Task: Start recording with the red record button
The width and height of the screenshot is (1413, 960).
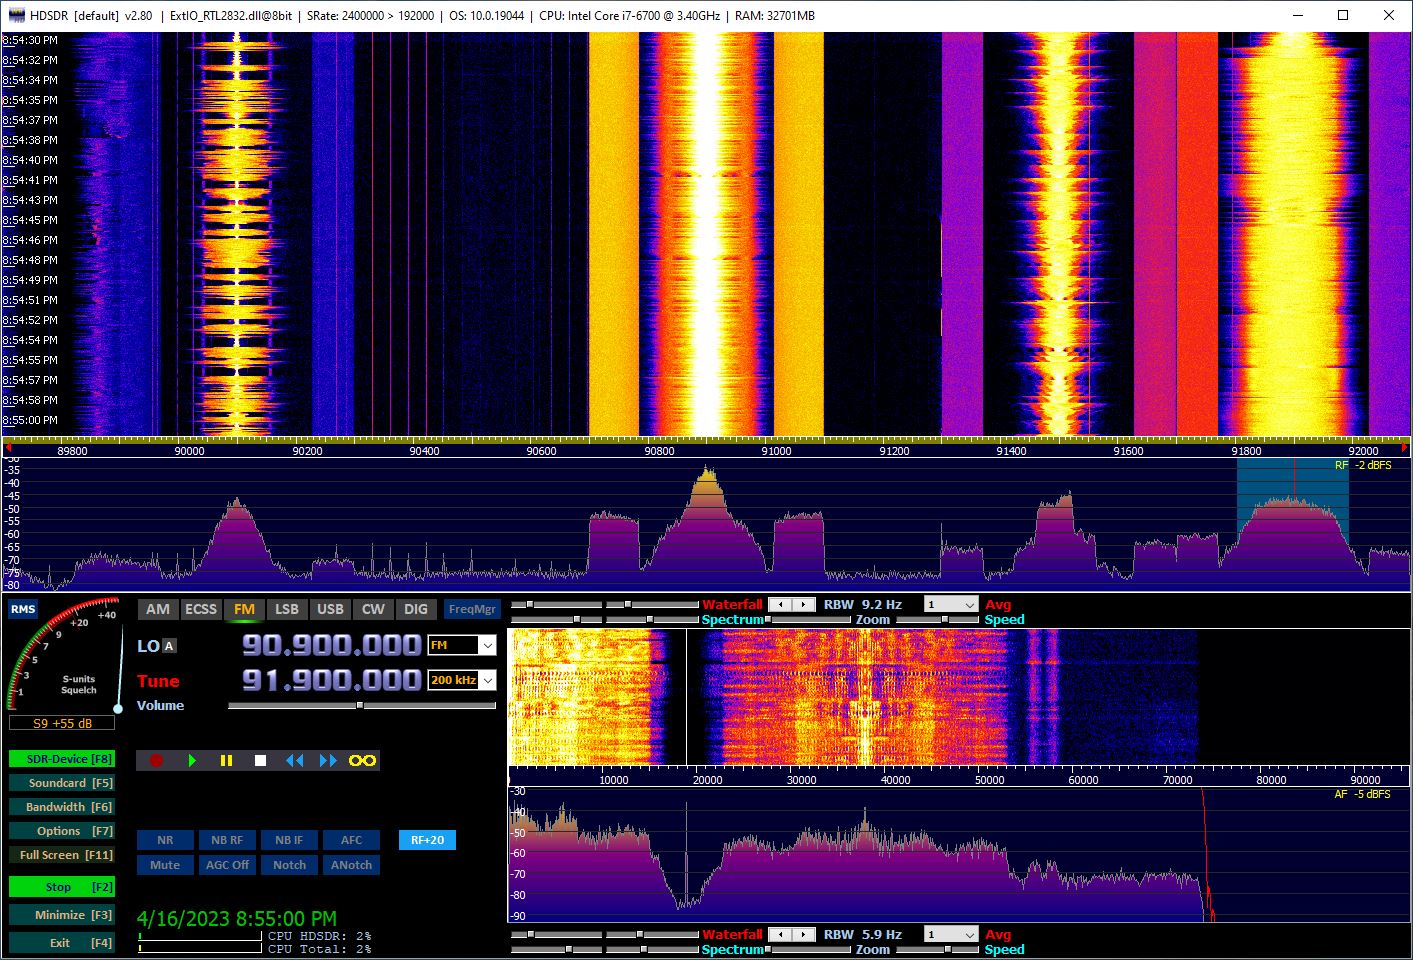Action: [x=156, y=761]
